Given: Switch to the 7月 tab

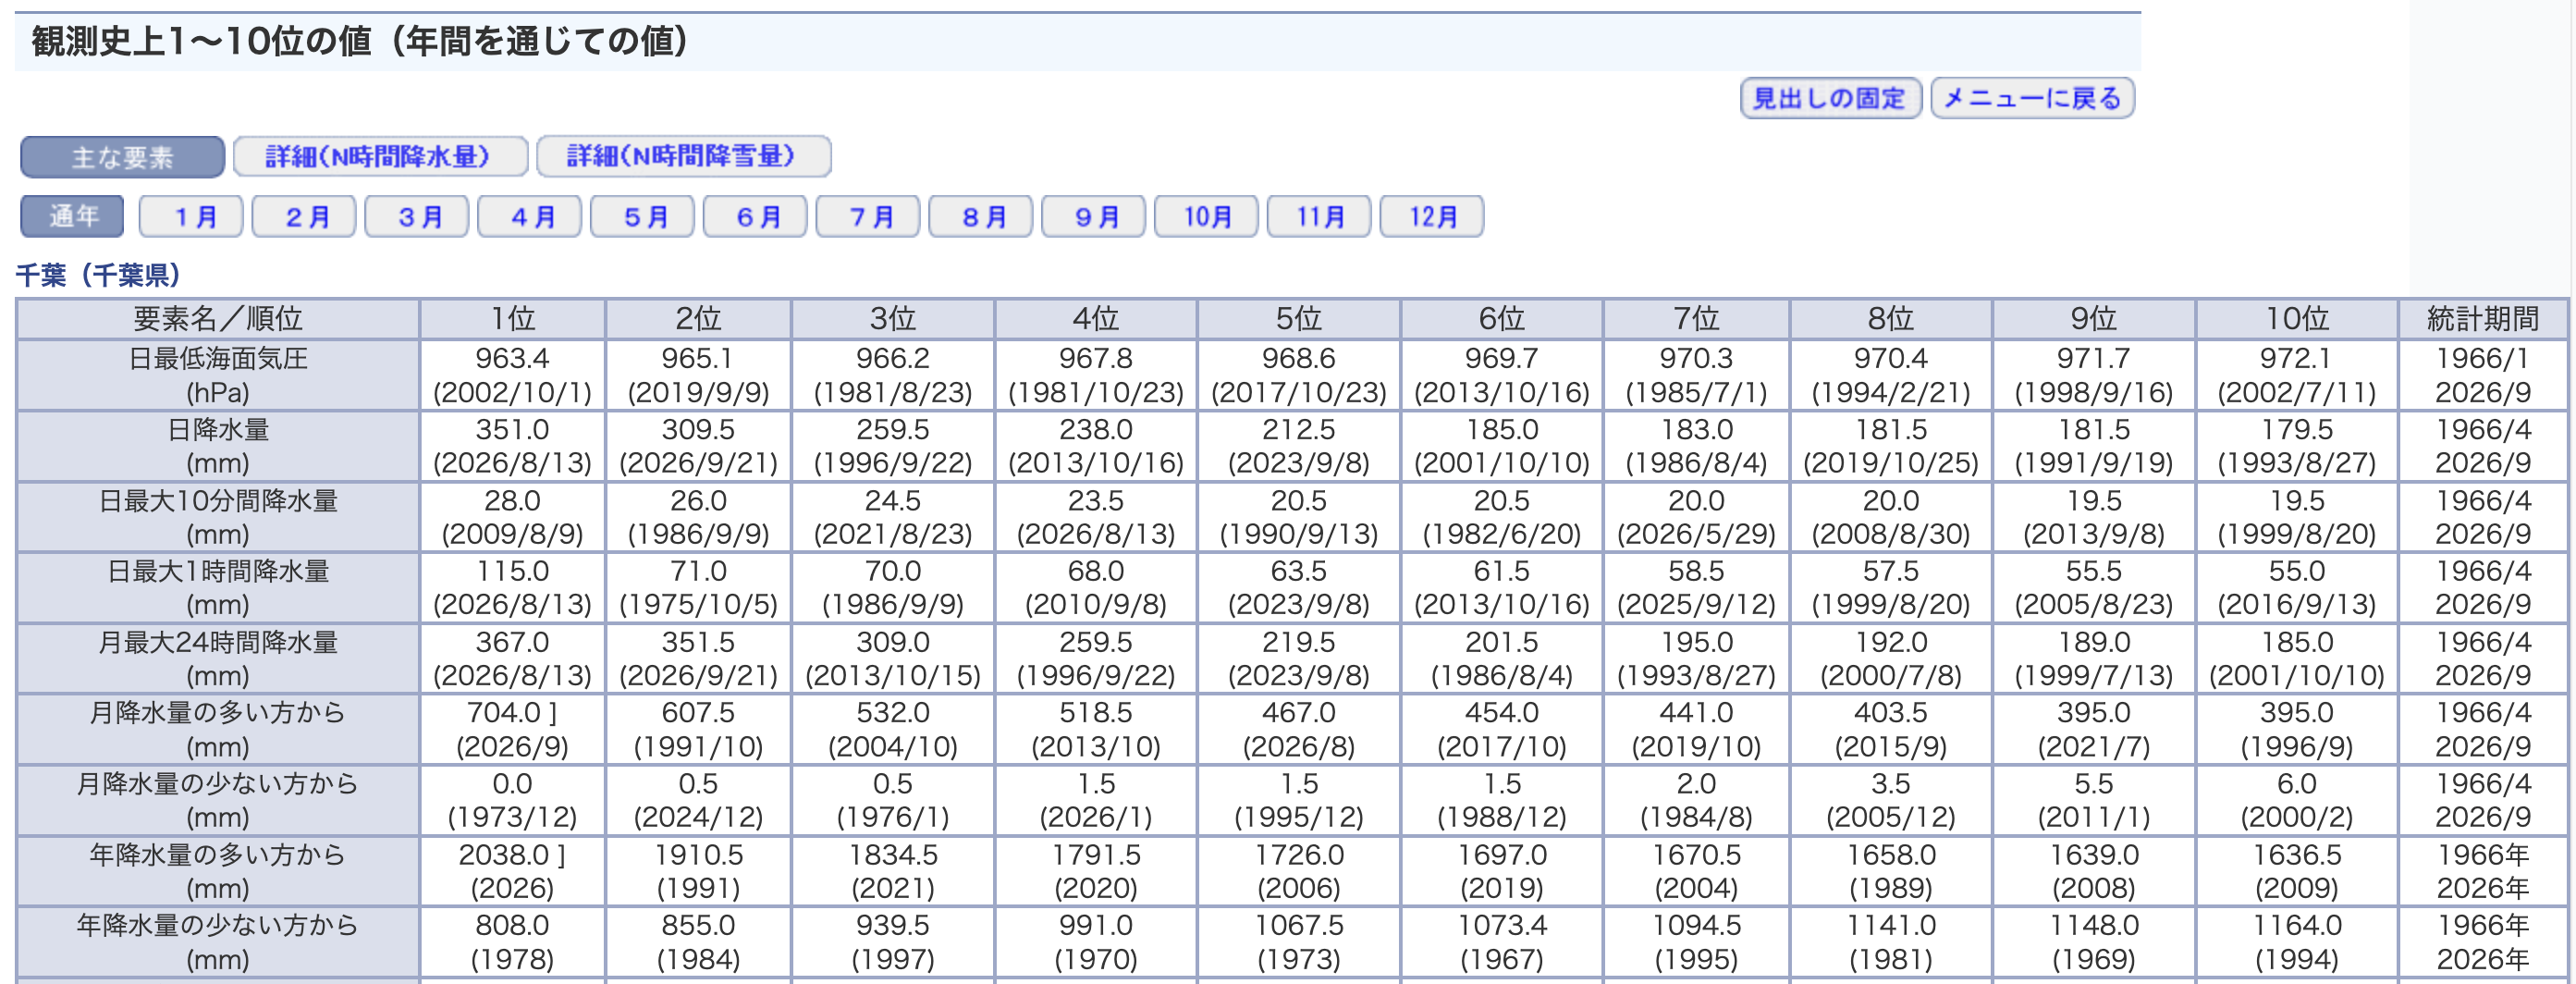Looking at the screenshot, I should [x=868, y=216].
